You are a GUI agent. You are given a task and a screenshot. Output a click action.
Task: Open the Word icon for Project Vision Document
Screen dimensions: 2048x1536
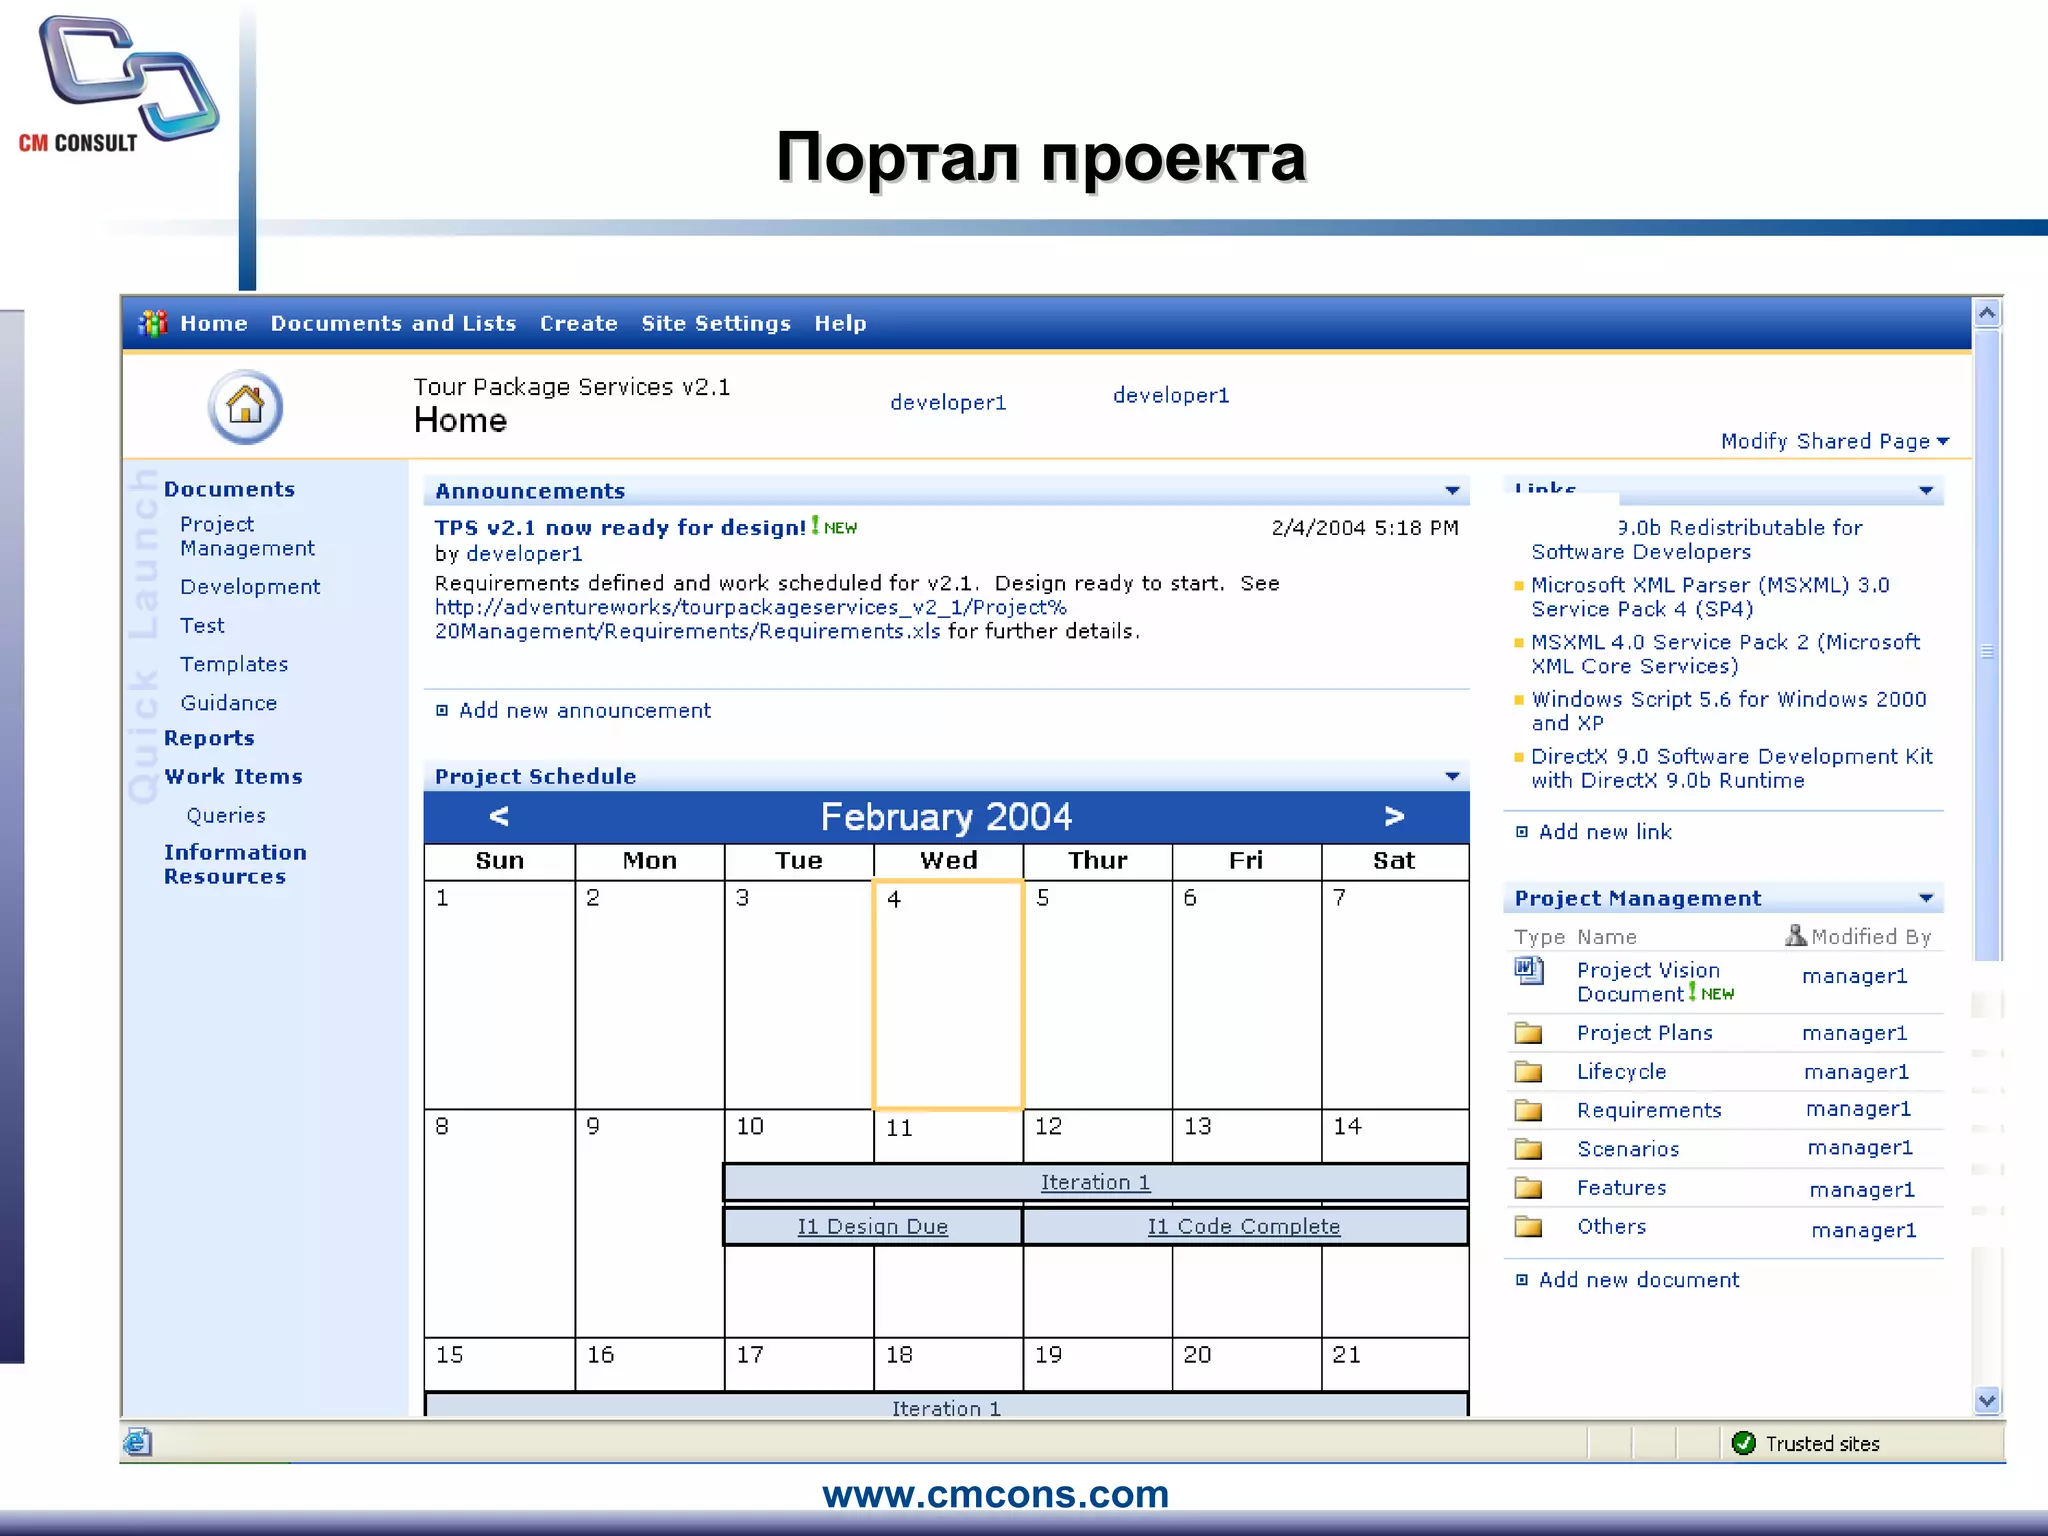coord(1528,970)
